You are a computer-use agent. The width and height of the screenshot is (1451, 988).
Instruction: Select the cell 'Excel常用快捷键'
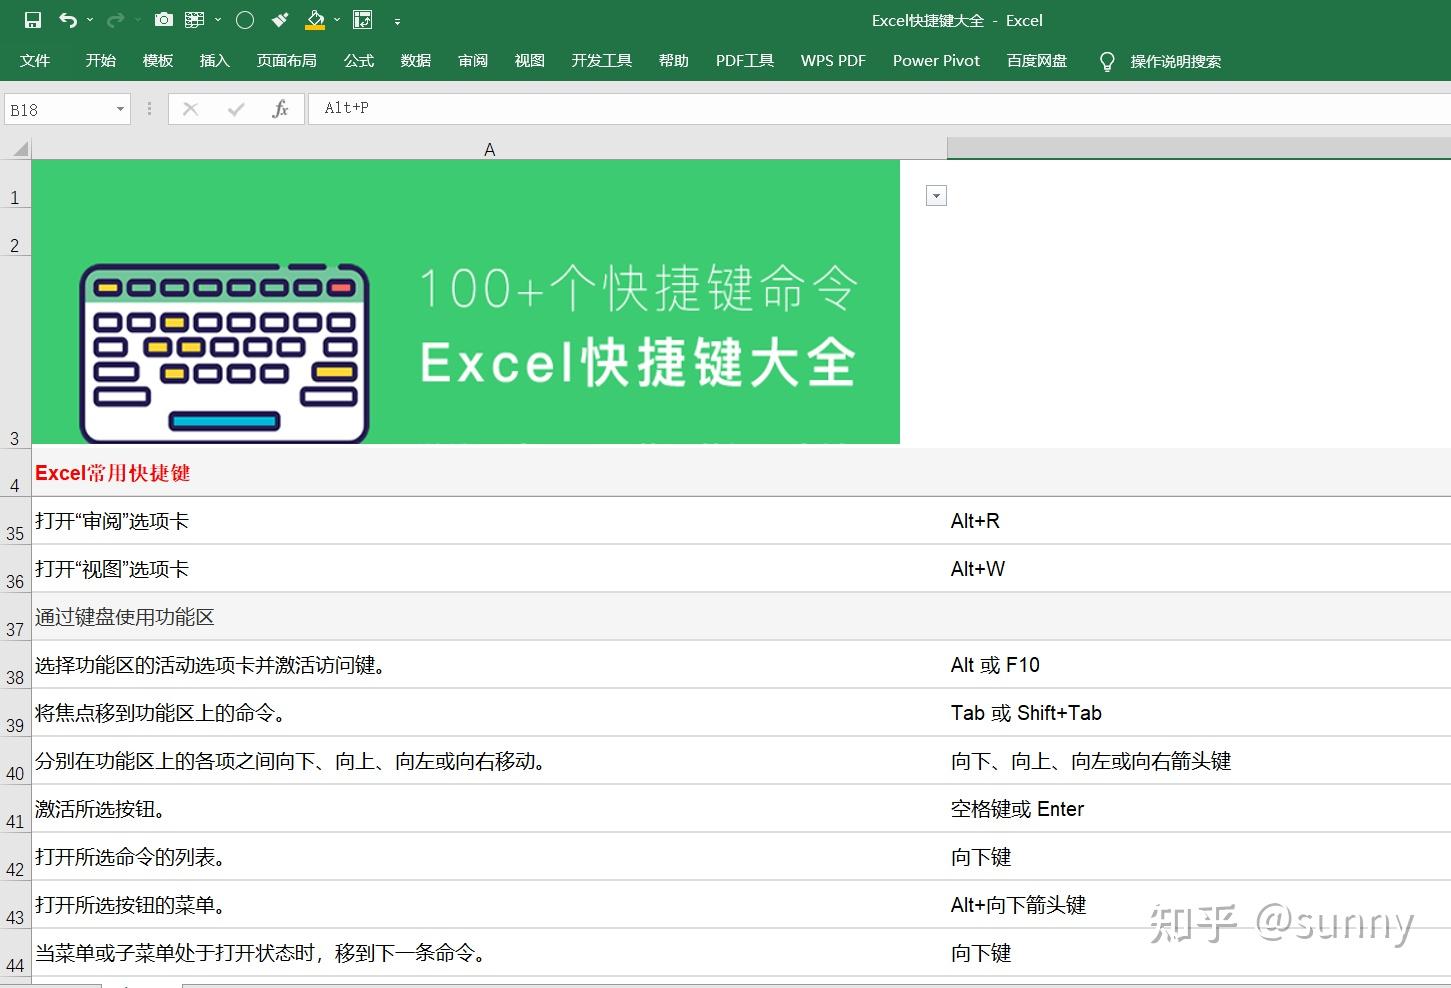point(490,473)
